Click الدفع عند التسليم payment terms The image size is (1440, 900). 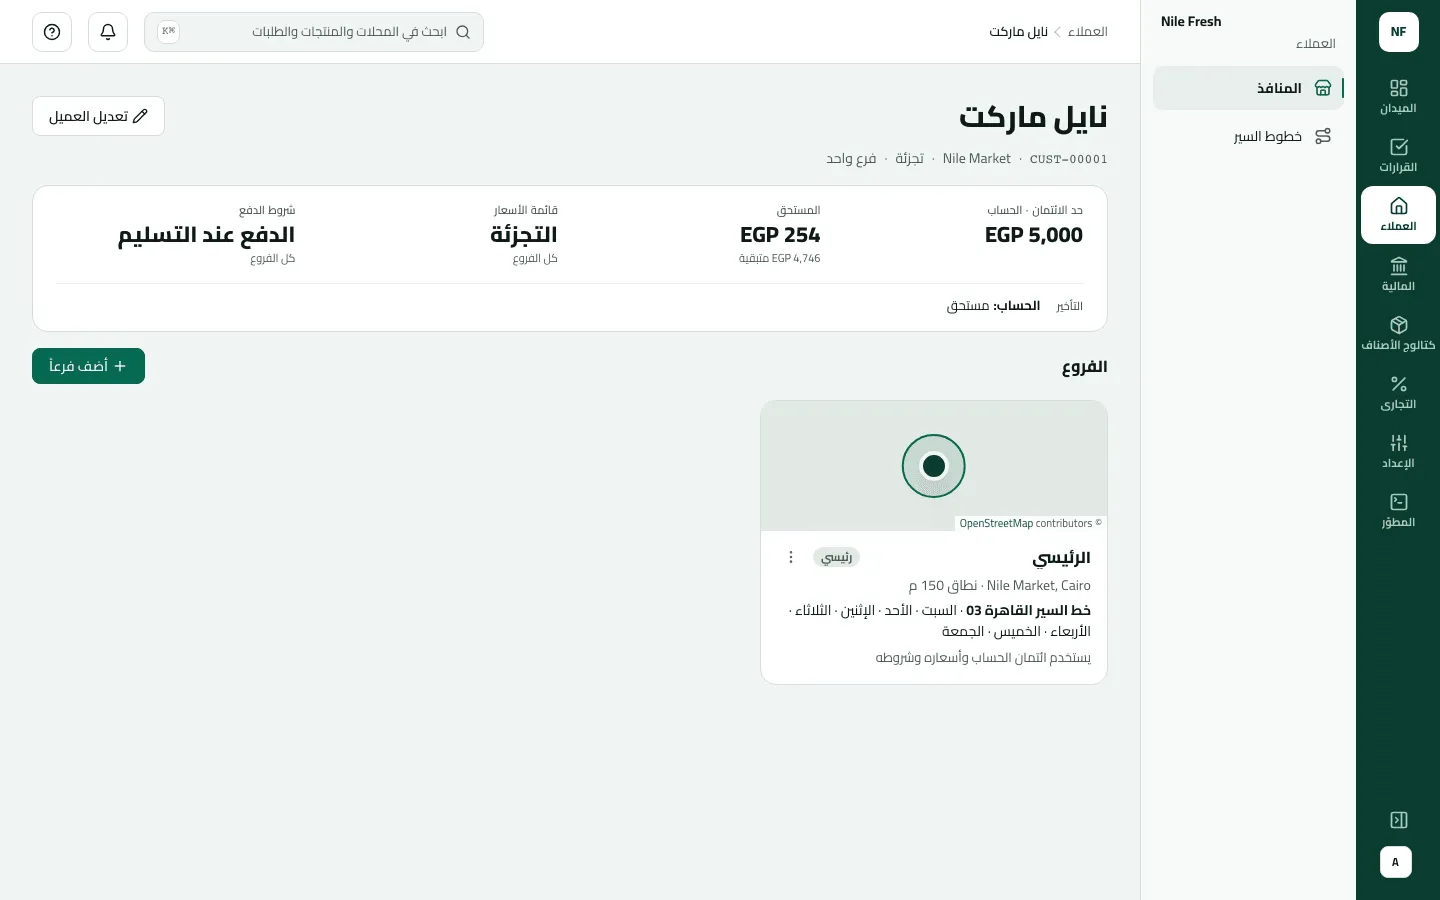(207, 235)
